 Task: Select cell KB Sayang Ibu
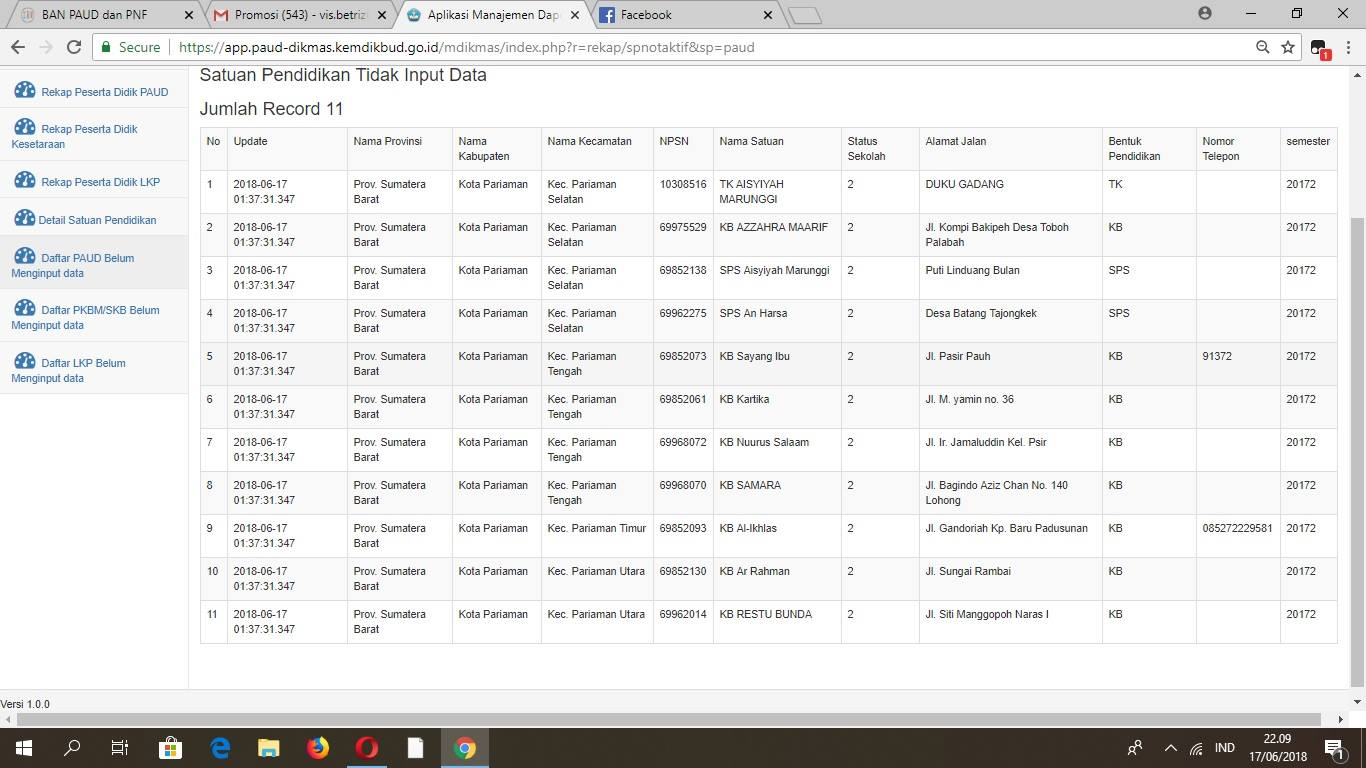pyautogui.click(x=777, y=364)
